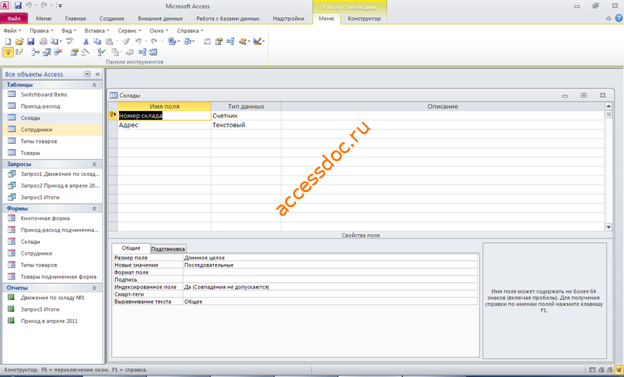The height and width of the screenshot is (377, 624).
Task: Click the Open folder toolbar icon
Action: [19, 41]
